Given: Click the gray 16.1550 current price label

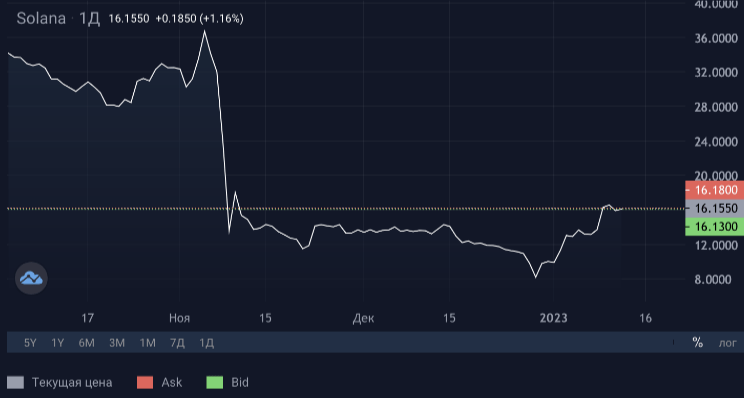Looking at the screenshot, I should [x=715, y=208].
